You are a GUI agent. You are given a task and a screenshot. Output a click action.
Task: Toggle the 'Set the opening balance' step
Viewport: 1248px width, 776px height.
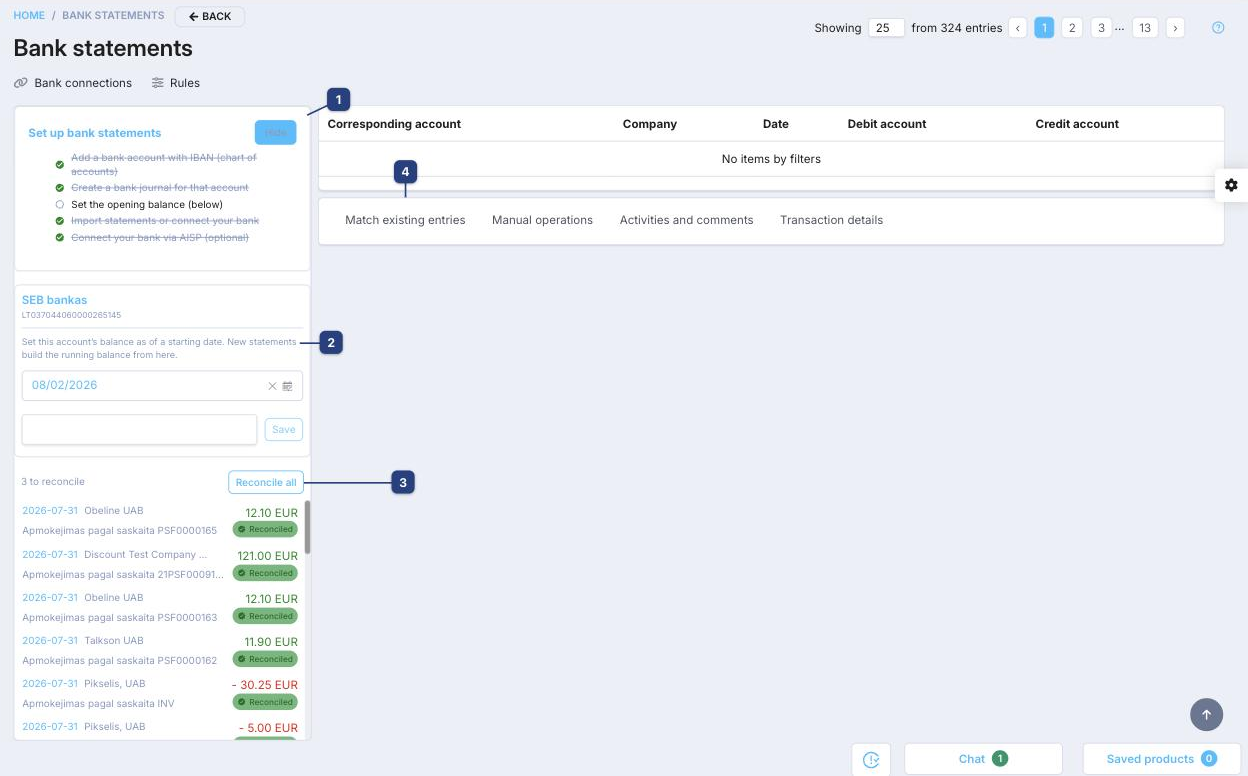point(60,204)
